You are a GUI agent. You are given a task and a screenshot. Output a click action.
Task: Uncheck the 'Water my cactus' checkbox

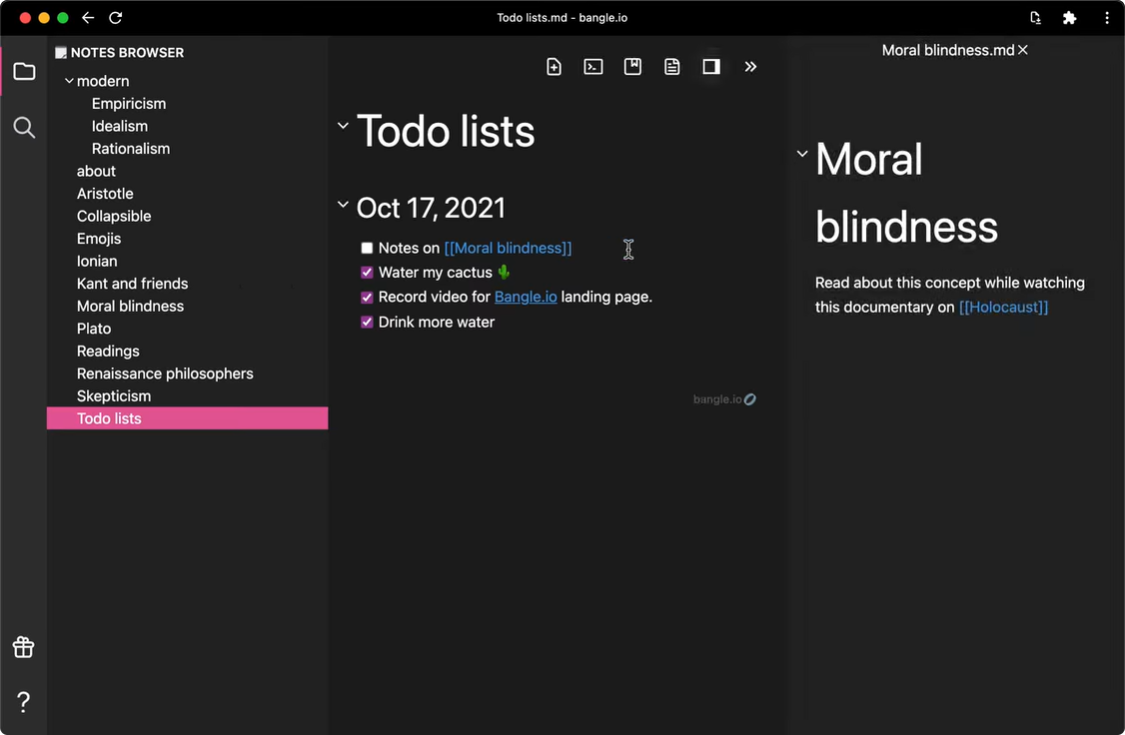click(367, 272)
